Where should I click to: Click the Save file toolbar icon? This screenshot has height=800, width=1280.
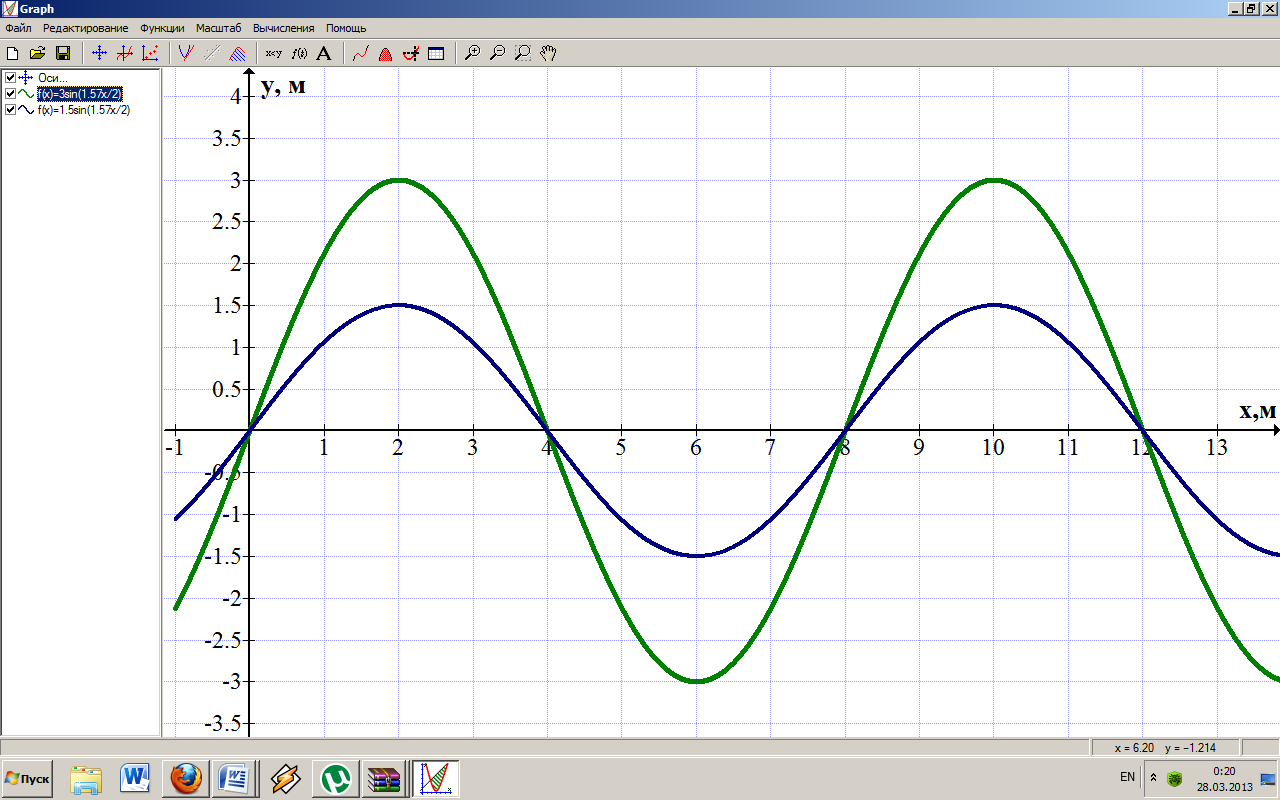coord(62,53)
